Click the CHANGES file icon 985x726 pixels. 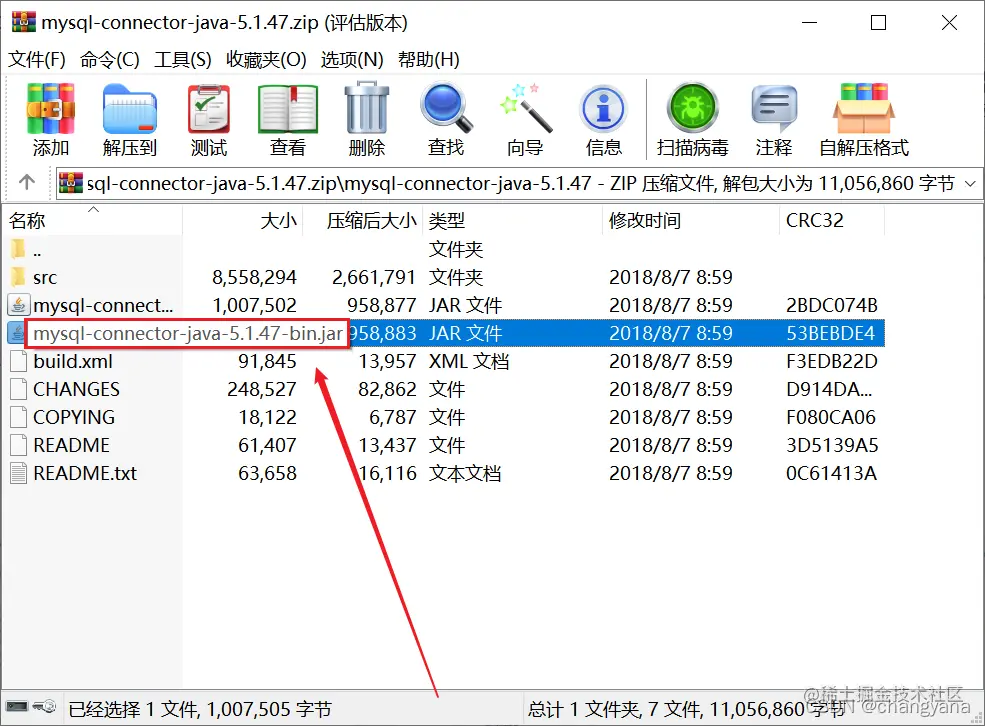point(19,389)
